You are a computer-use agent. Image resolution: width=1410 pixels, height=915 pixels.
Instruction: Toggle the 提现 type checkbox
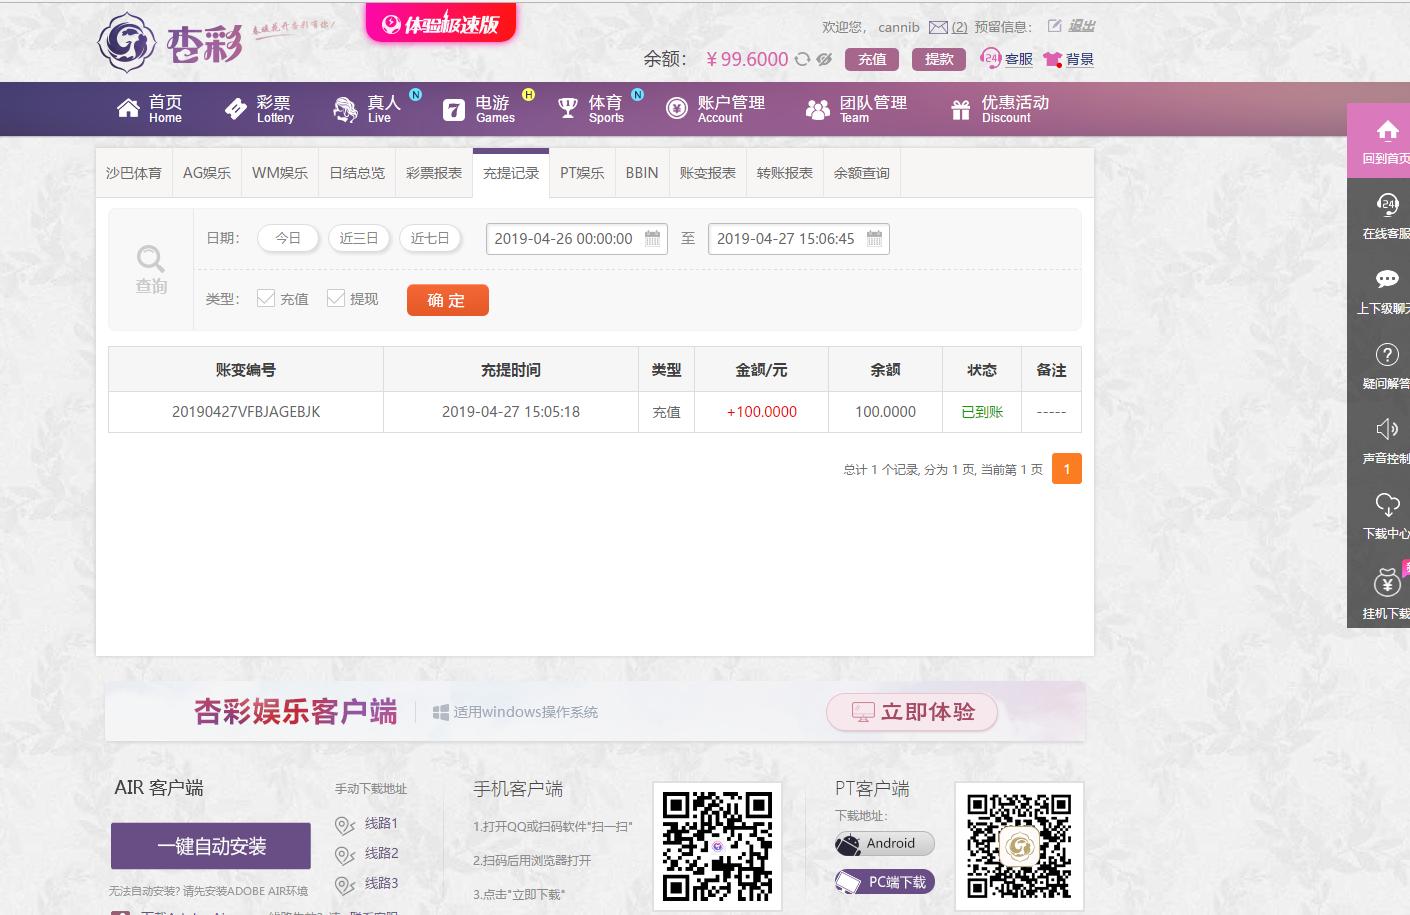click(336, 298)
